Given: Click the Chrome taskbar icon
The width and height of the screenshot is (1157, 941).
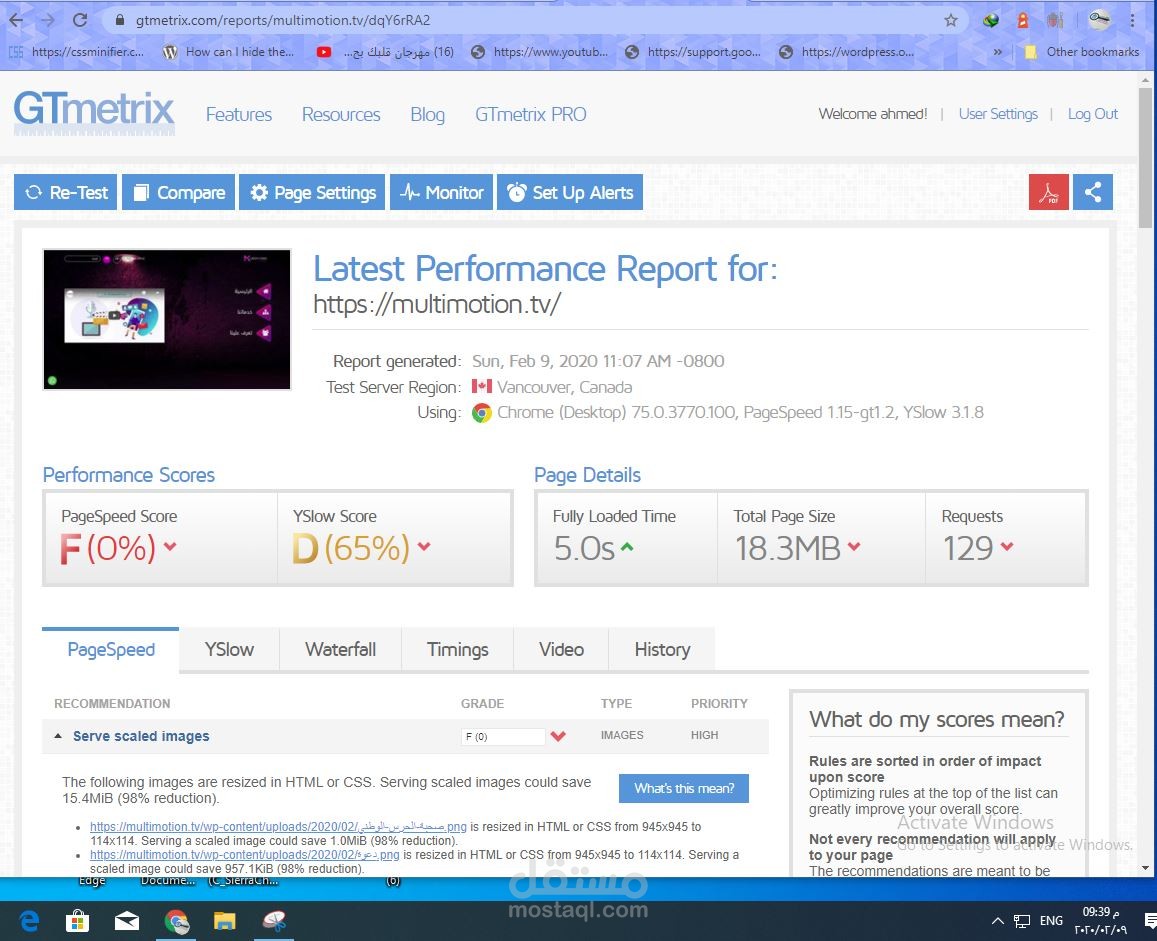Looking at the screenshot, I should (176, 920).
